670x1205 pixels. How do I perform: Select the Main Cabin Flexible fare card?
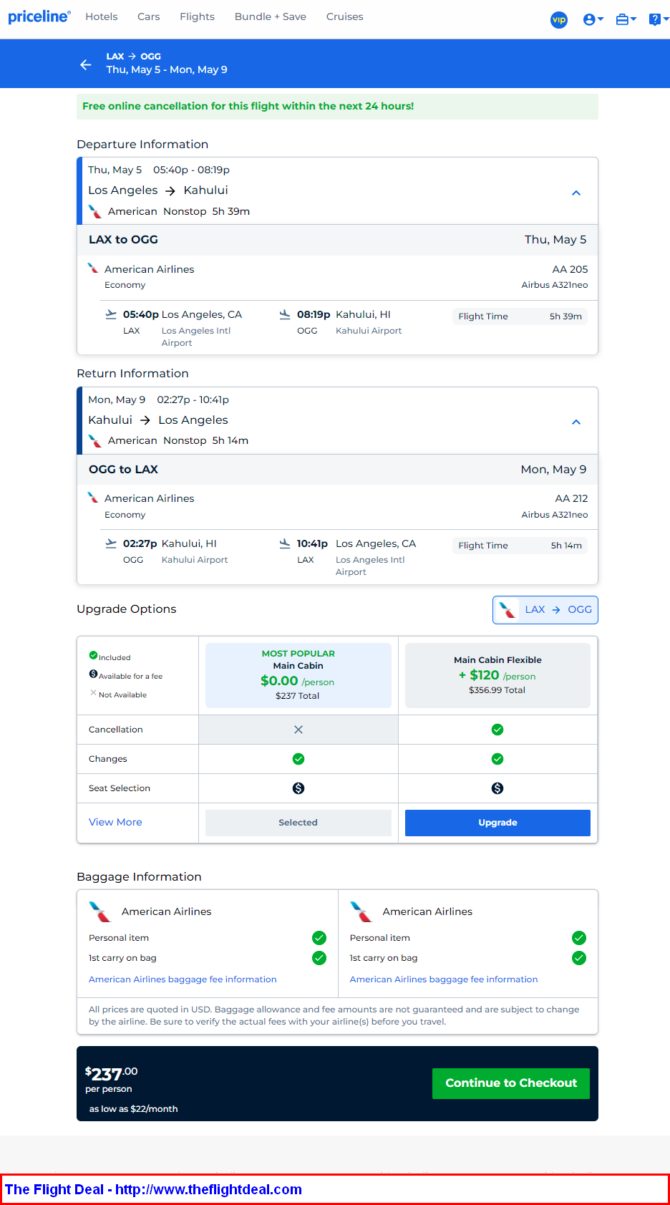tap(497, 675)
